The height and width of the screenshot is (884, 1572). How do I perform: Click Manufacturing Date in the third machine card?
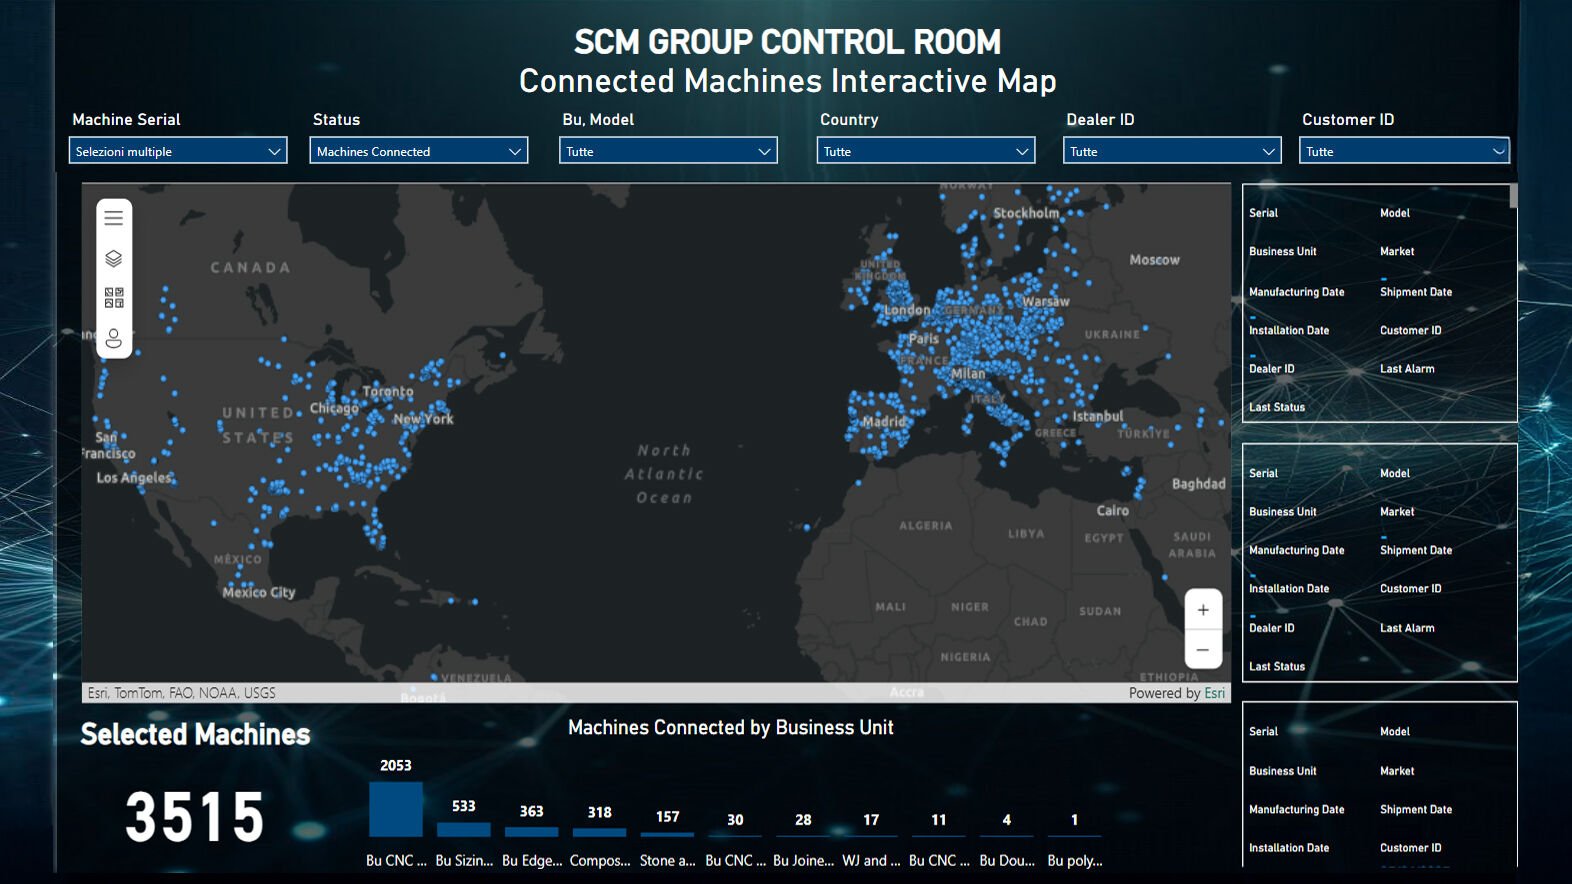(1297, 809)
